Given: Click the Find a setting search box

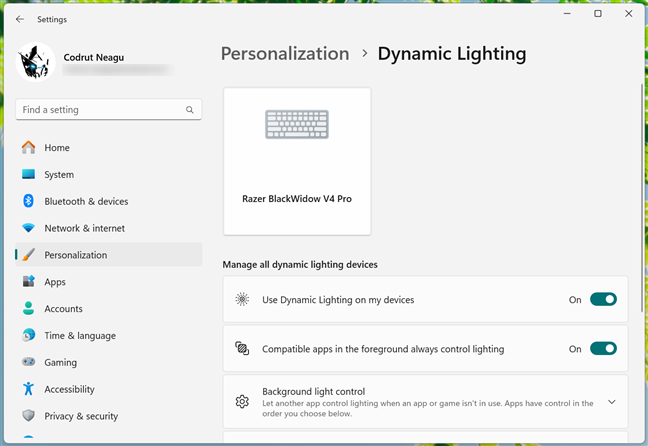Looking at the screenshot, I should point(109,110).
